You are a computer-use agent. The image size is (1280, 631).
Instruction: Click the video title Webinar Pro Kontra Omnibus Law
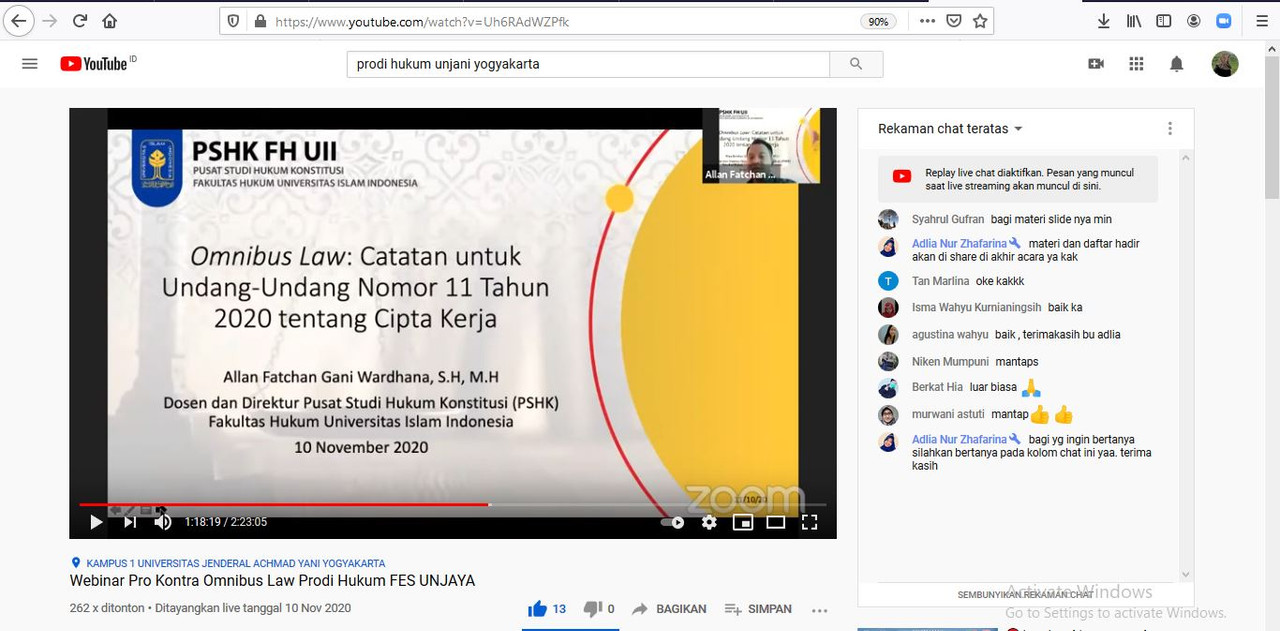click(x=272, y=581)
